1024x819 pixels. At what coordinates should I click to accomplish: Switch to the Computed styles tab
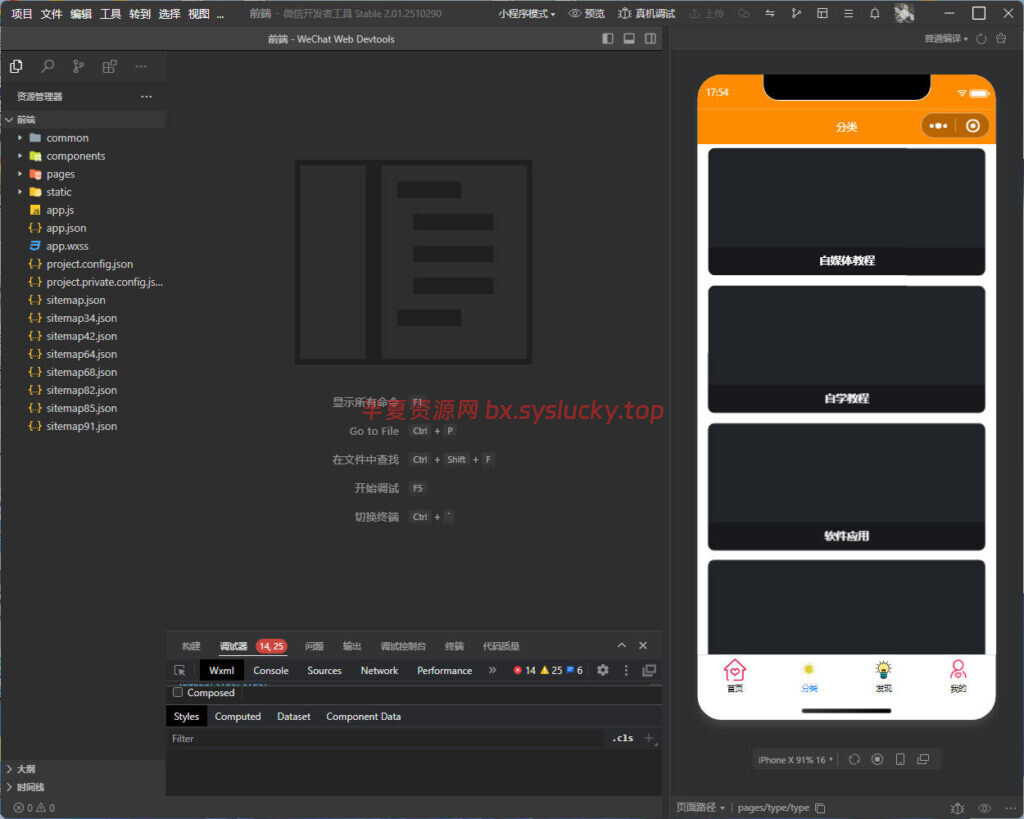(238, 716)
